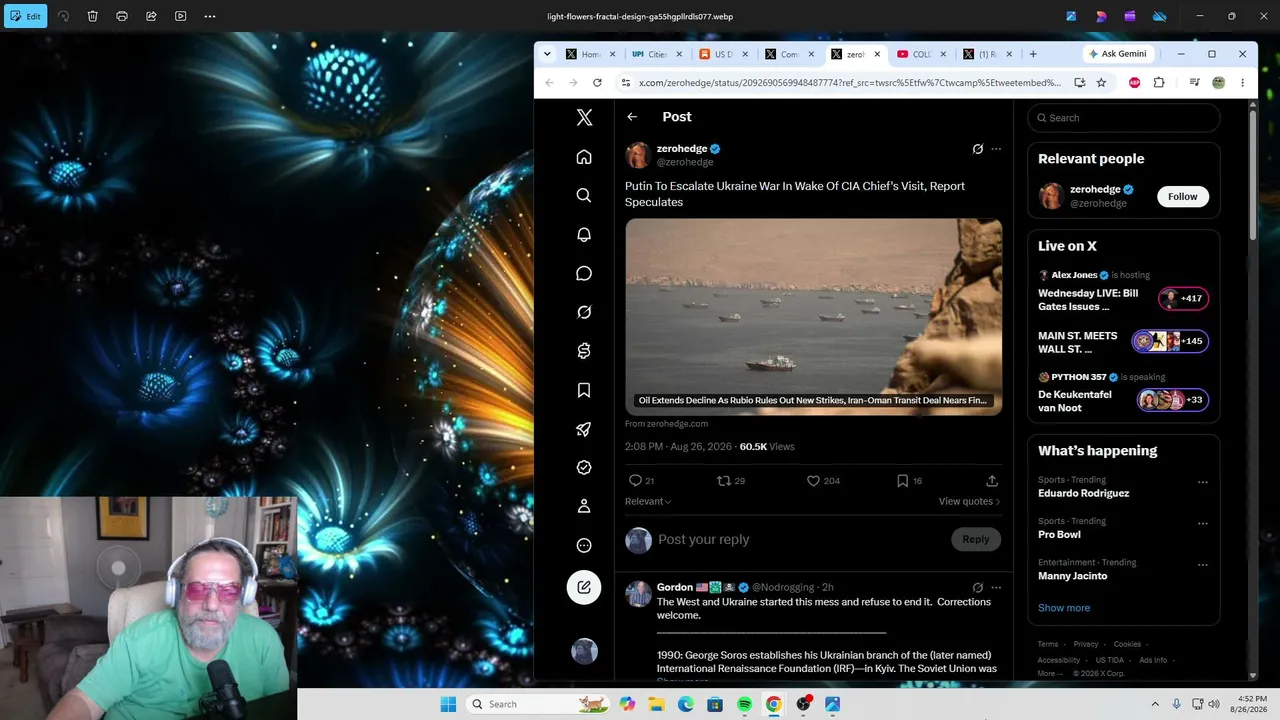
Task: Bookmark this page with the star icon
Action: pos(1101,83)
